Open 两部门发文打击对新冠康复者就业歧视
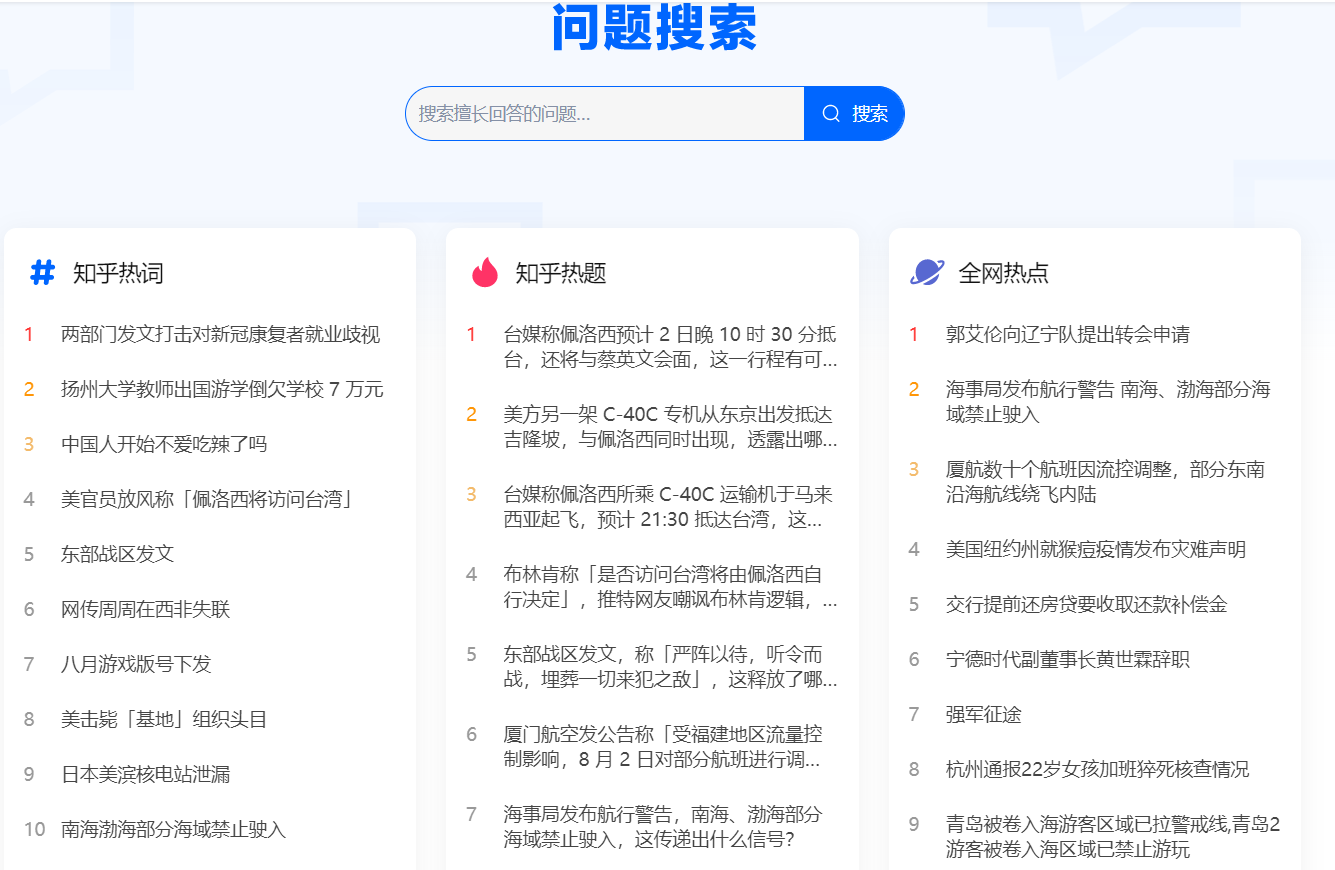This screenshot has width=1335, height=870. tap(220, 335)
